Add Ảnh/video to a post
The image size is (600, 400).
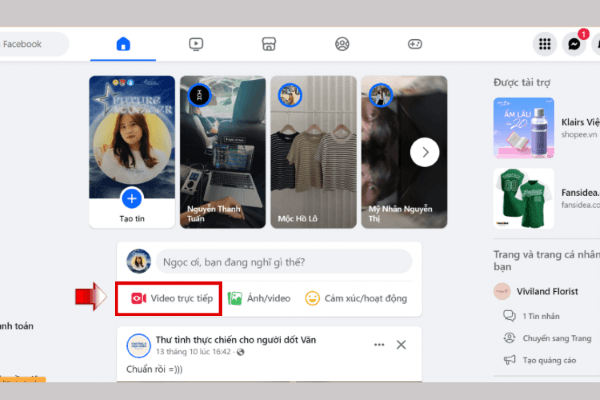click(x=259, y=298)
